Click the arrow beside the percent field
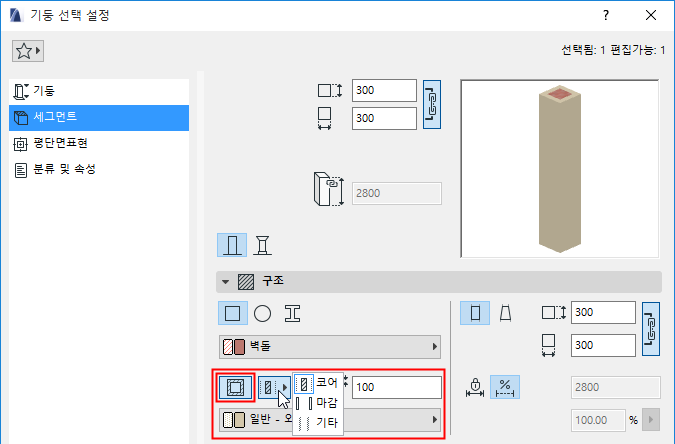Image resolution: width=675 pixels, height=444 pixels. tap(651, 420)
